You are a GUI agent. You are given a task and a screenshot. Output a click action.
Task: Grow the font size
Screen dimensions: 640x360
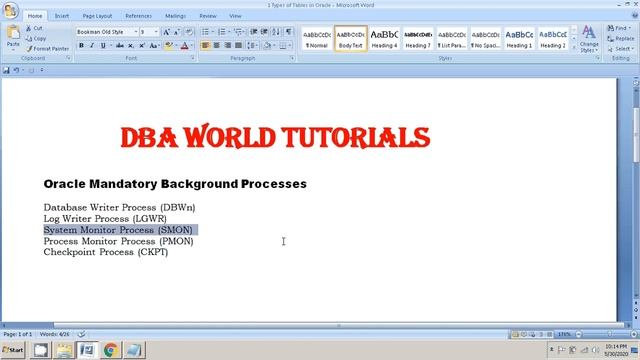pyautogui.click(x=166, y=32)
